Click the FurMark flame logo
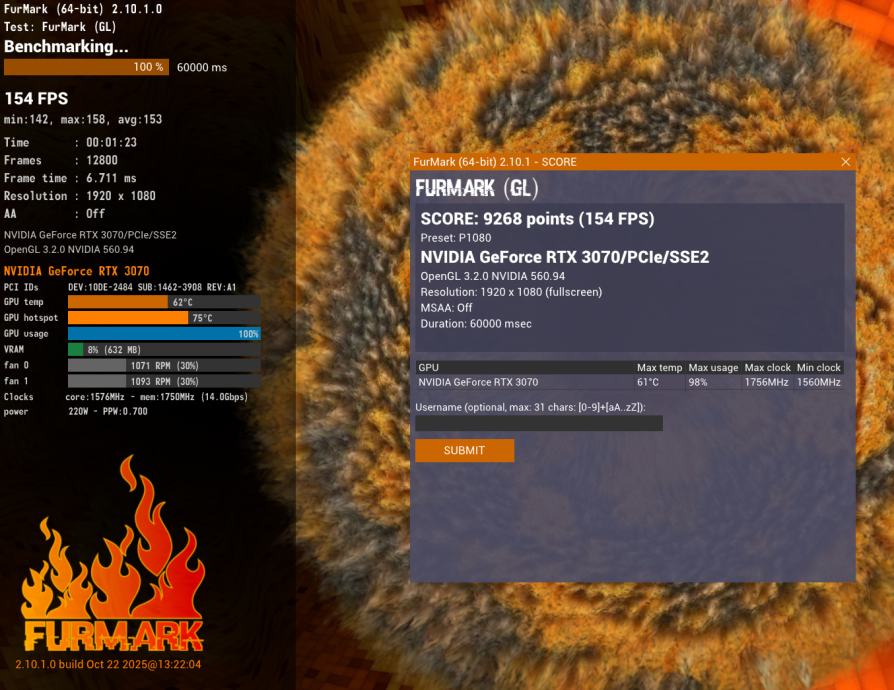 click(x=113, y=554)
